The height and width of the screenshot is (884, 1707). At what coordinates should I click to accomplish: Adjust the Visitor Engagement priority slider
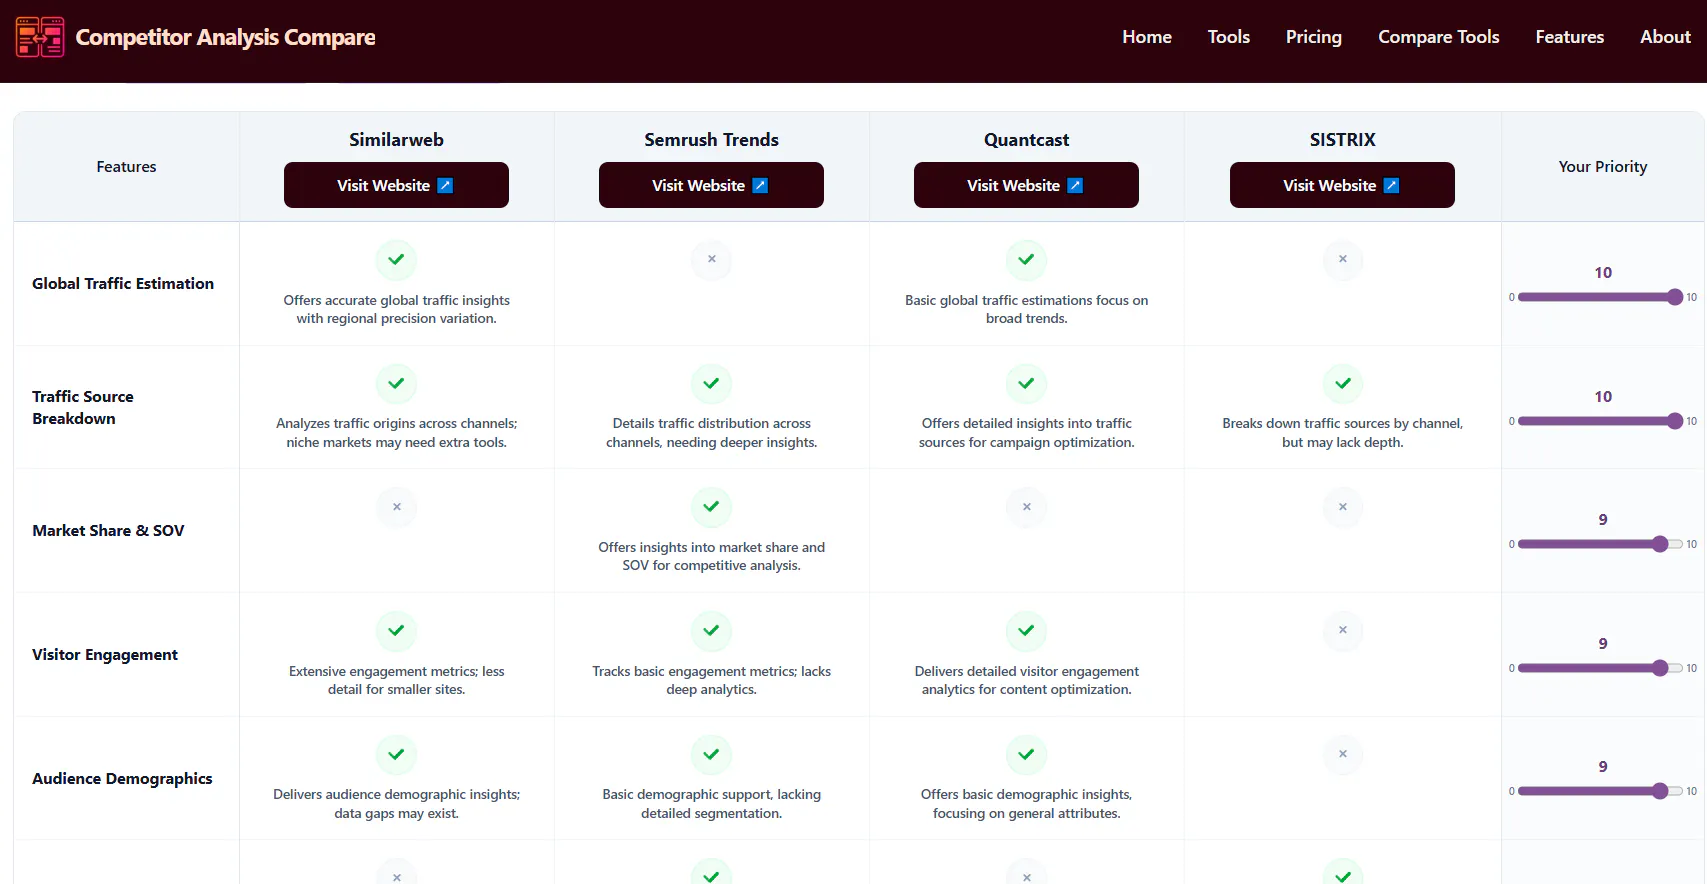click(1600, 668)
